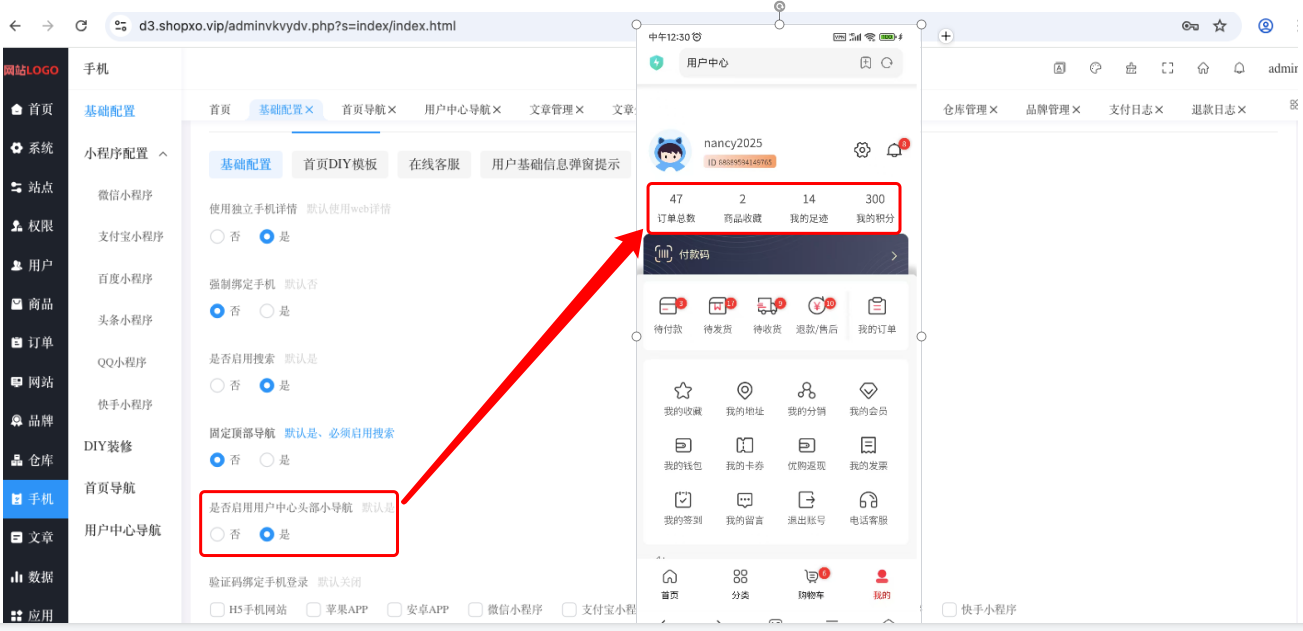Open the settings gear in phone preview

[862, 150]
